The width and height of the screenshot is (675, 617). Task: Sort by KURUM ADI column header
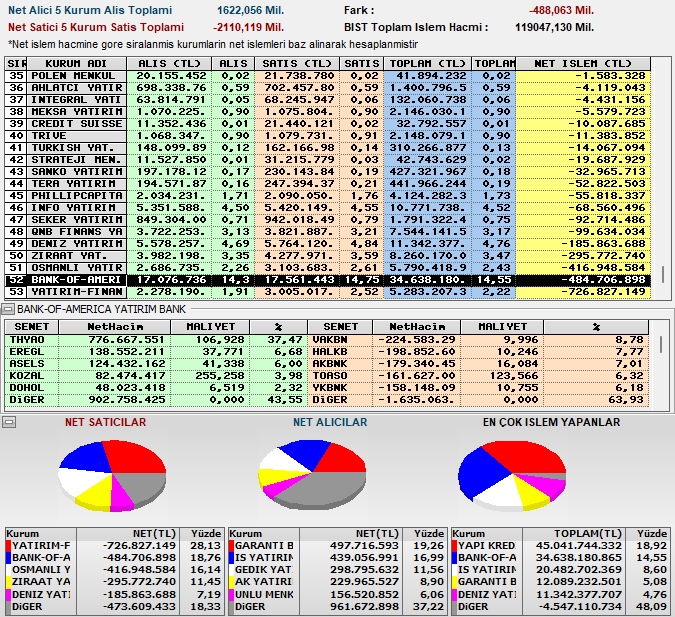point(77,64)
